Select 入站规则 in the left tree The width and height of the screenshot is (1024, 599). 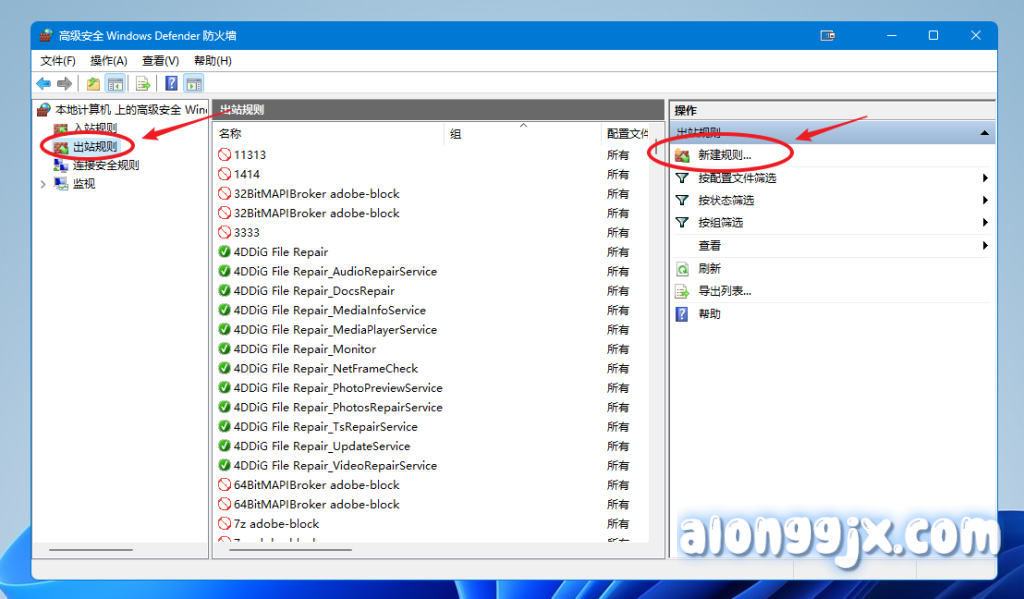tap(95, 128)
